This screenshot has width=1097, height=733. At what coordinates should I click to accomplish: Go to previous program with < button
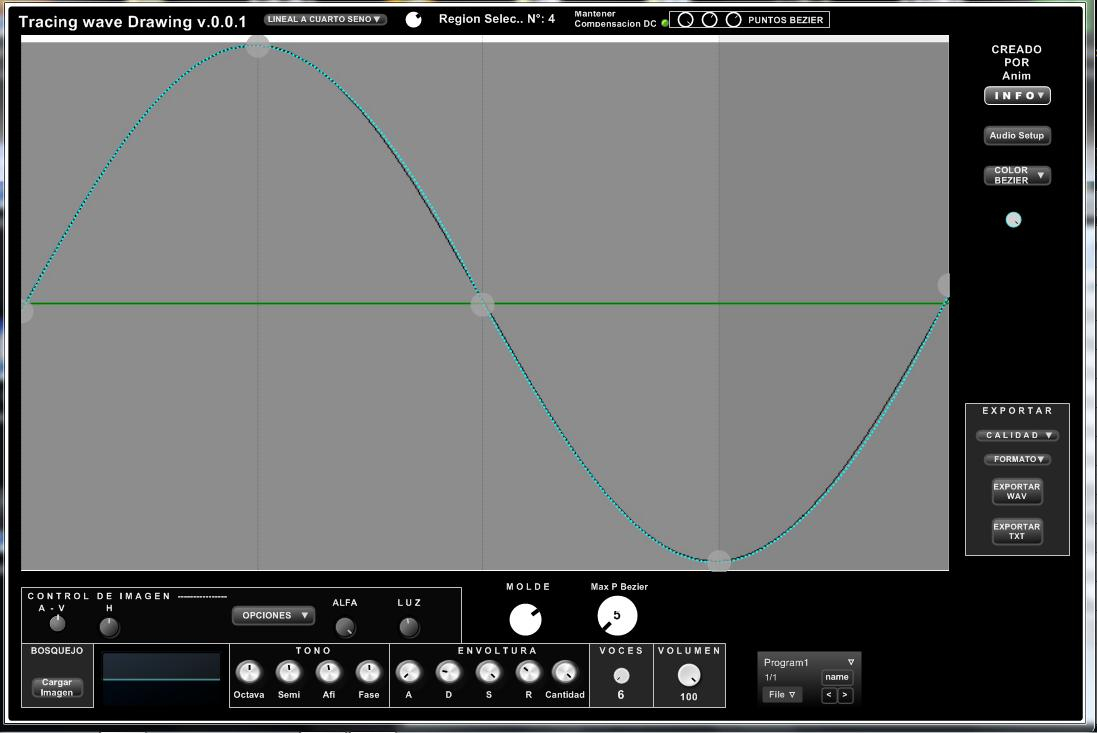829,695
